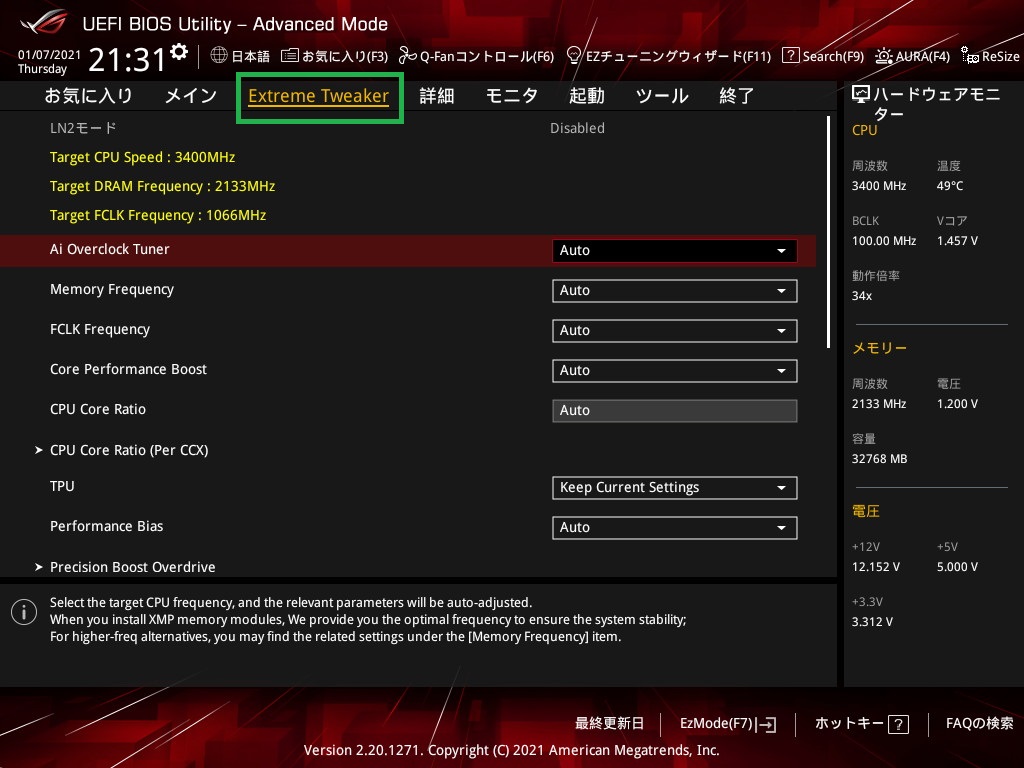This screenshot has height=768, width=1024.
Task: Click the hardware monitor icon
Action: tap(861, 95)
